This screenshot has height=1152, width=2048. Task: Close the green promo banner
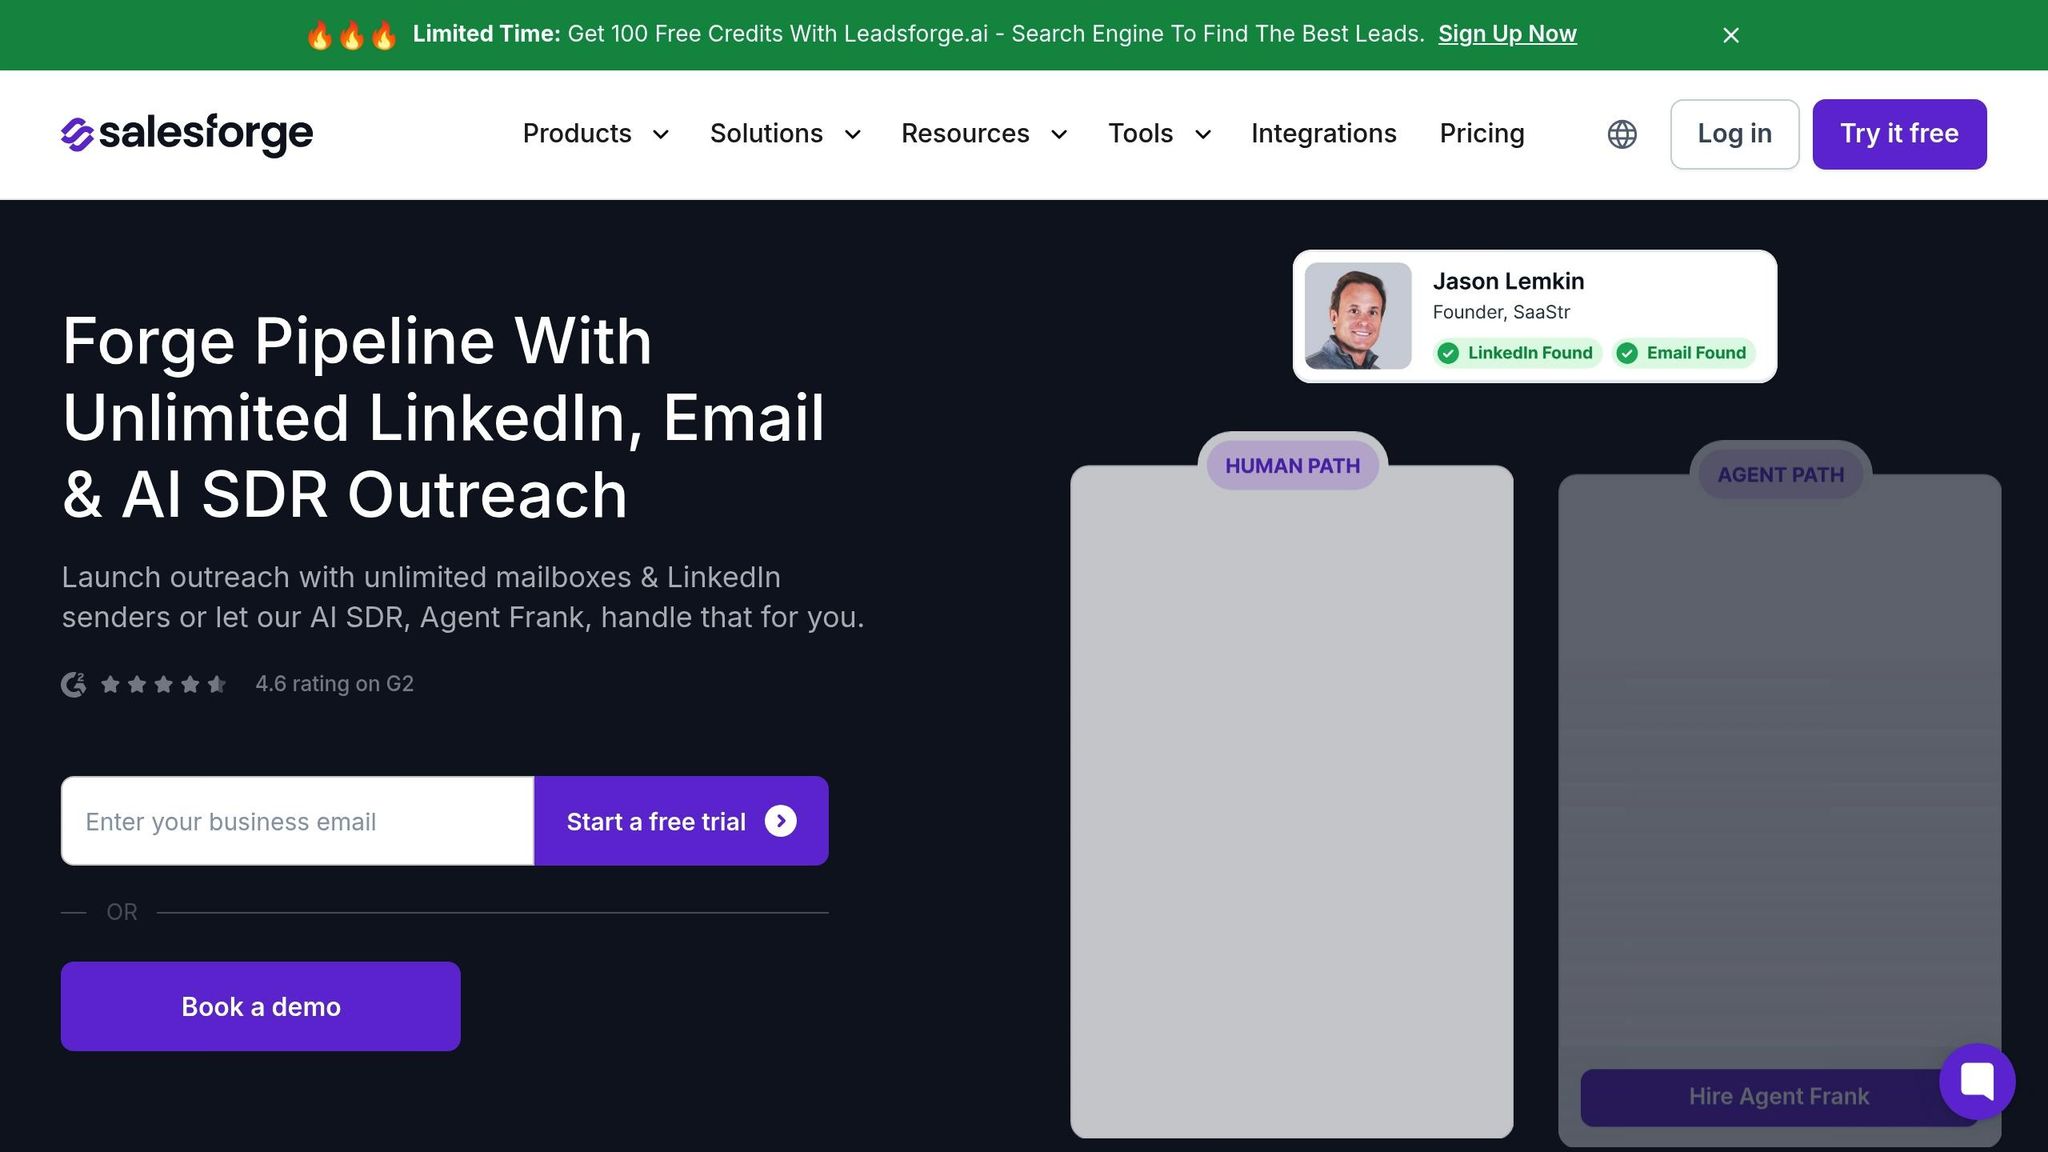(1731, 35)
